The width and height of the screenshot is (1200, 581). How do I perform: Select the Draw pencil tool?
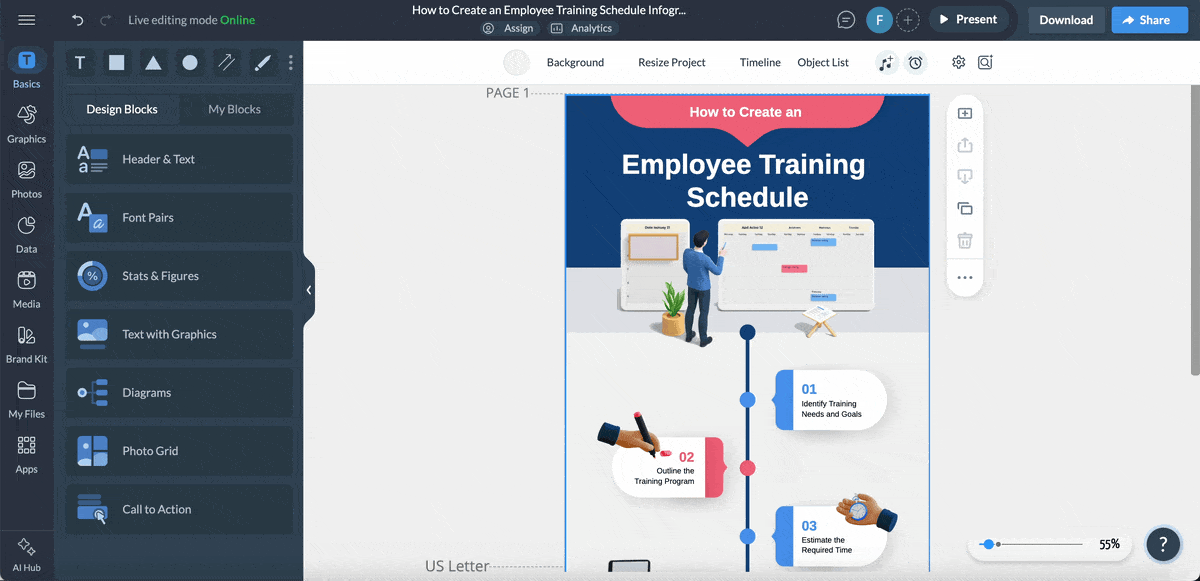262,62
